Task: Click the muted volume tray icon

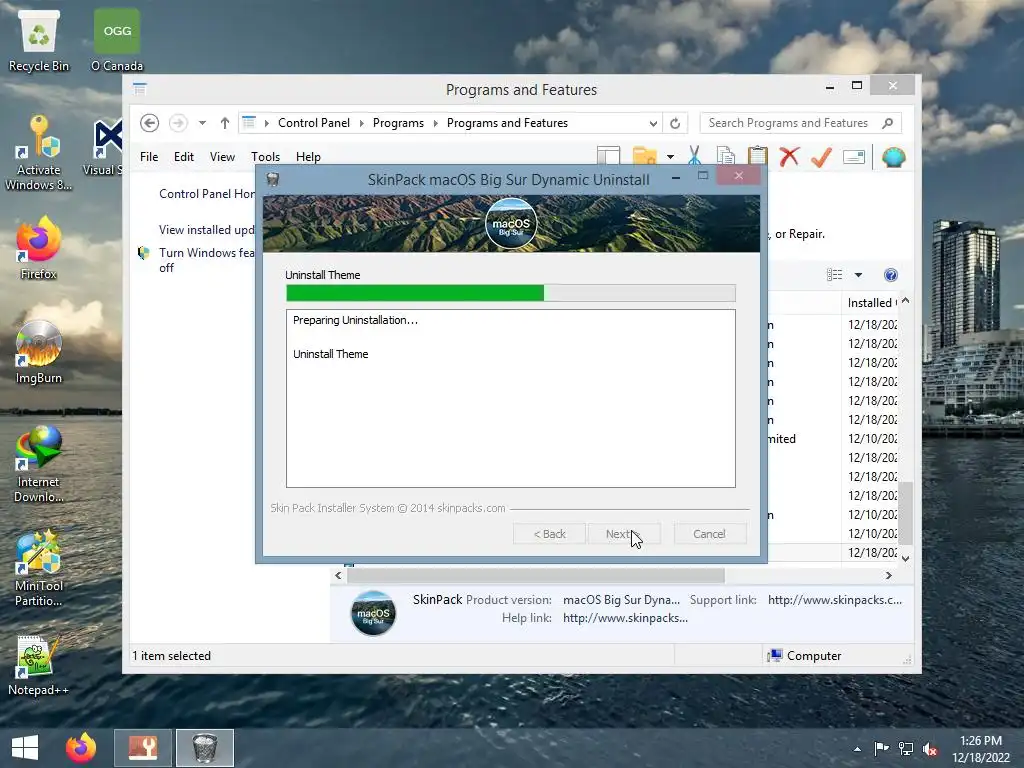Action: click(x=931, y=749)
